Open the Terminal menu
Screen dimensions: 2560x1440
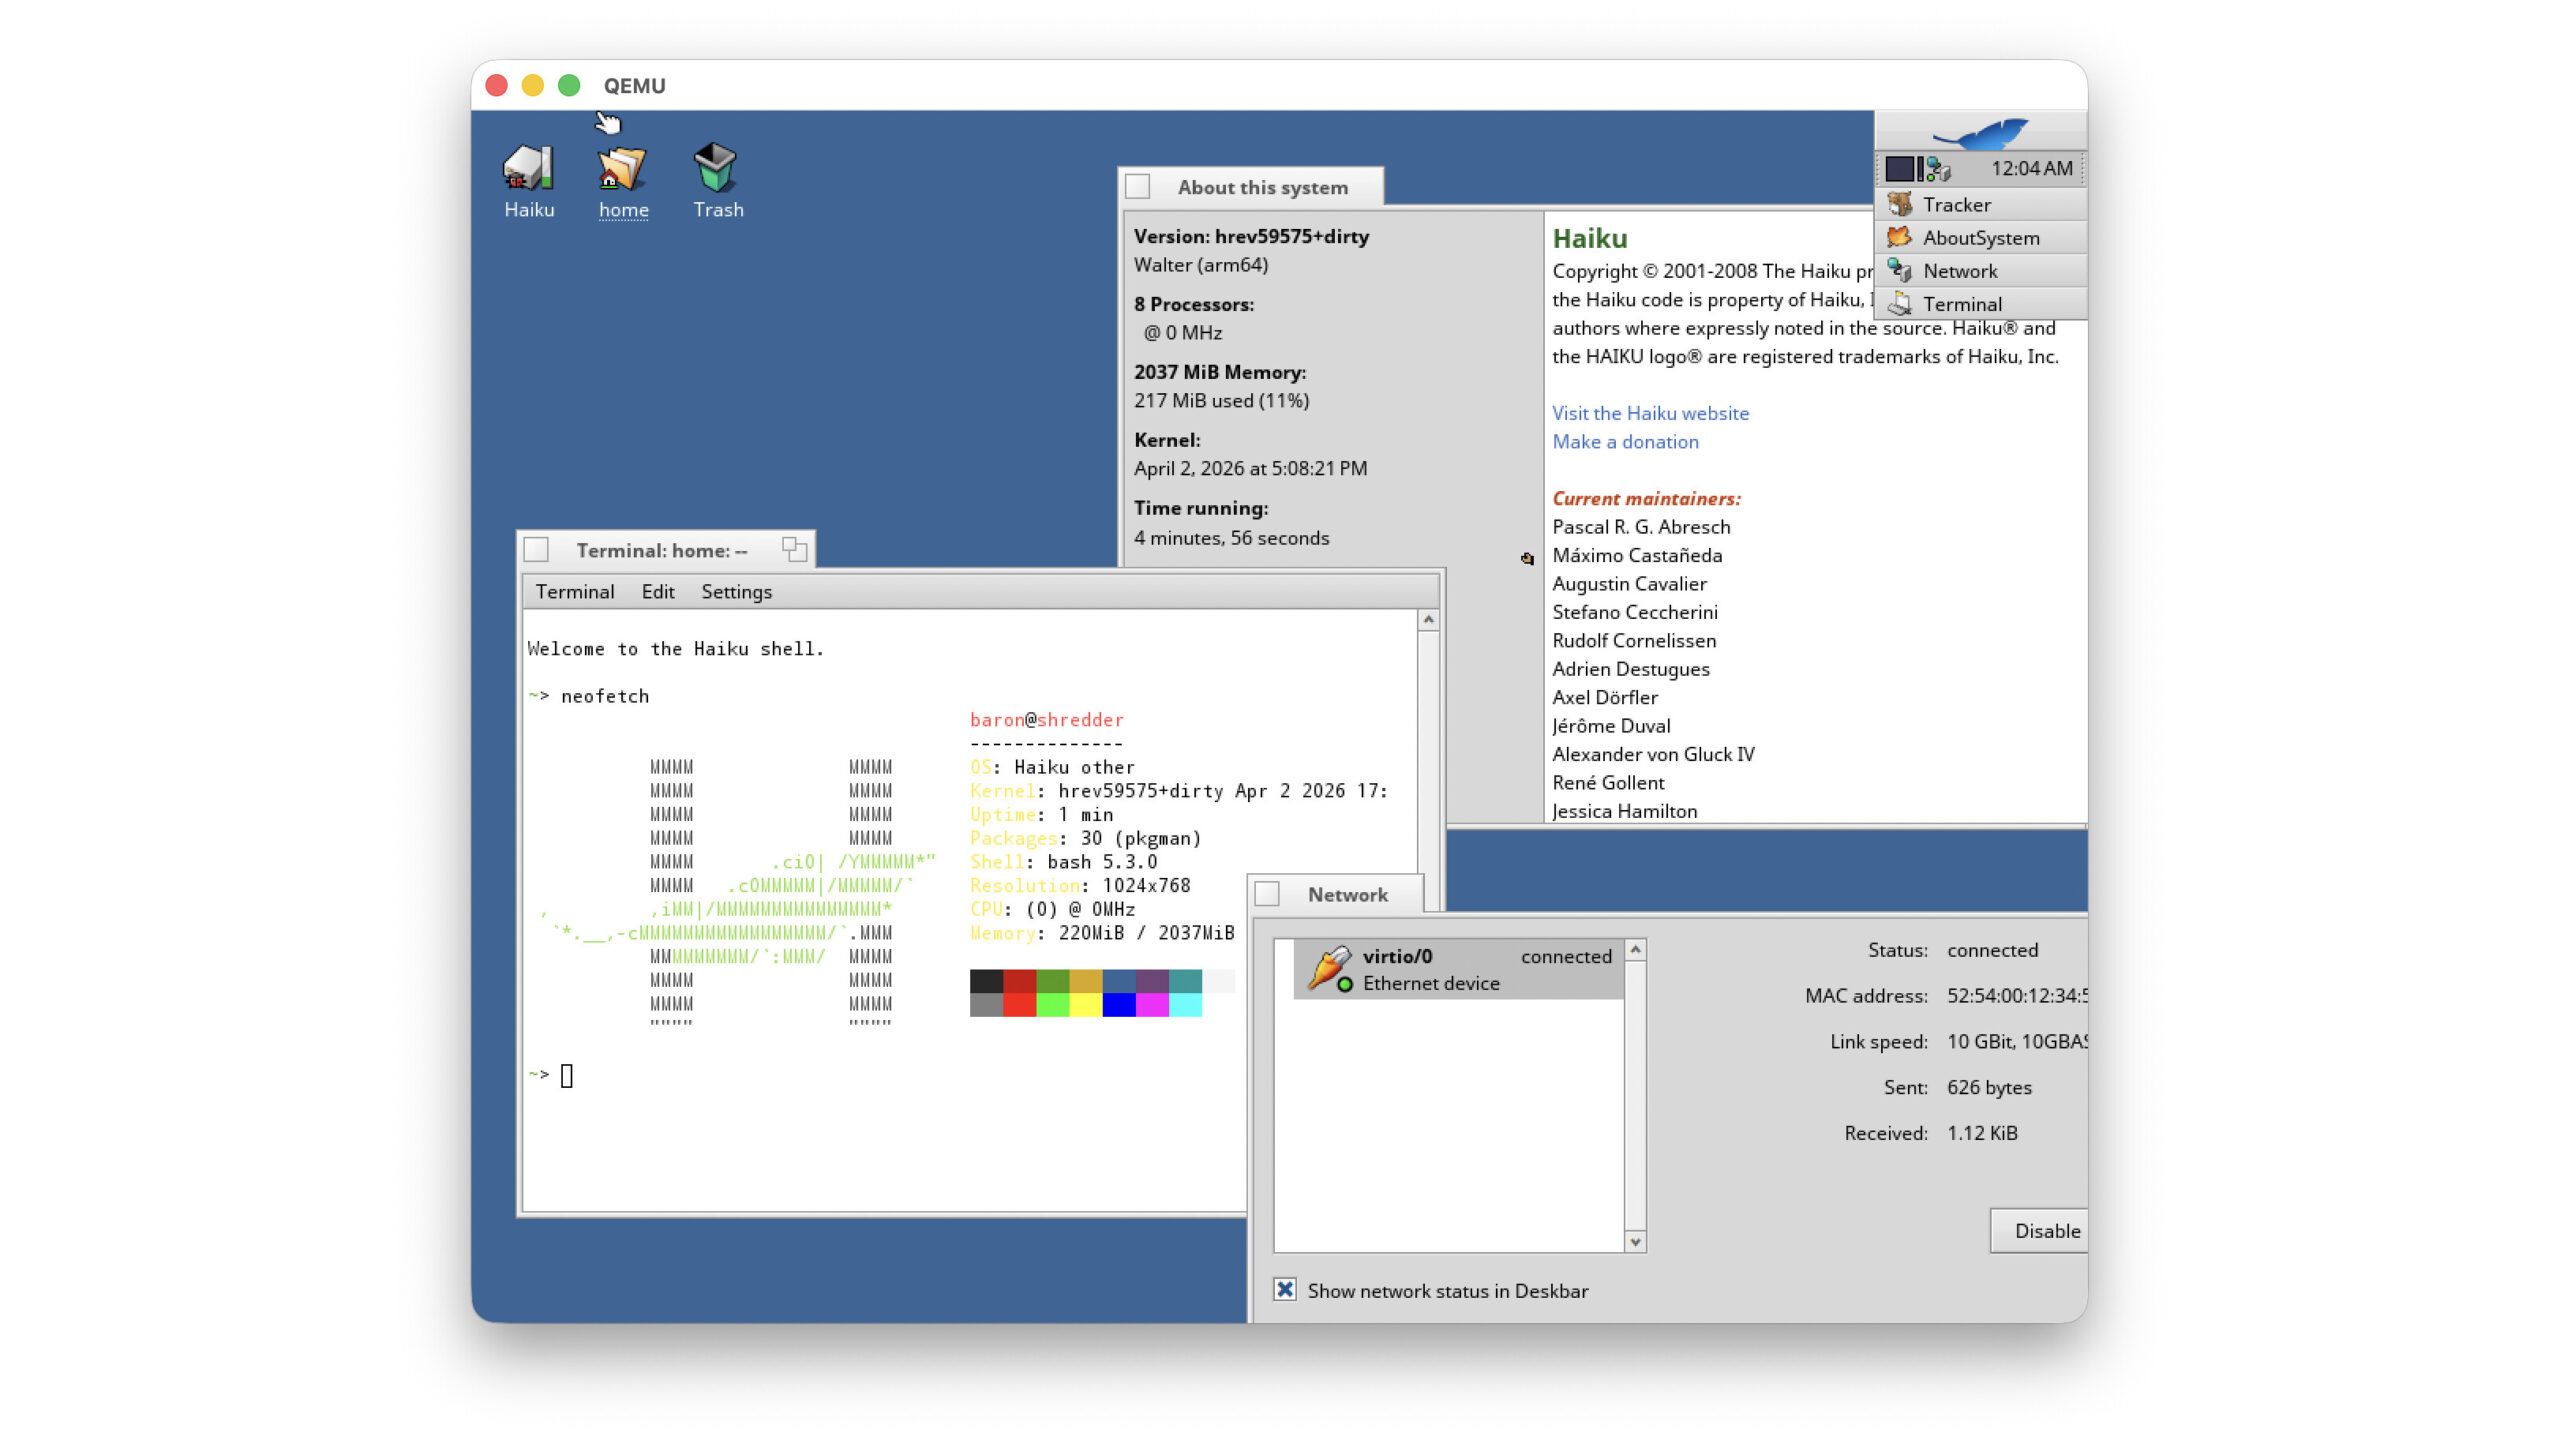[x=575, y=591]
